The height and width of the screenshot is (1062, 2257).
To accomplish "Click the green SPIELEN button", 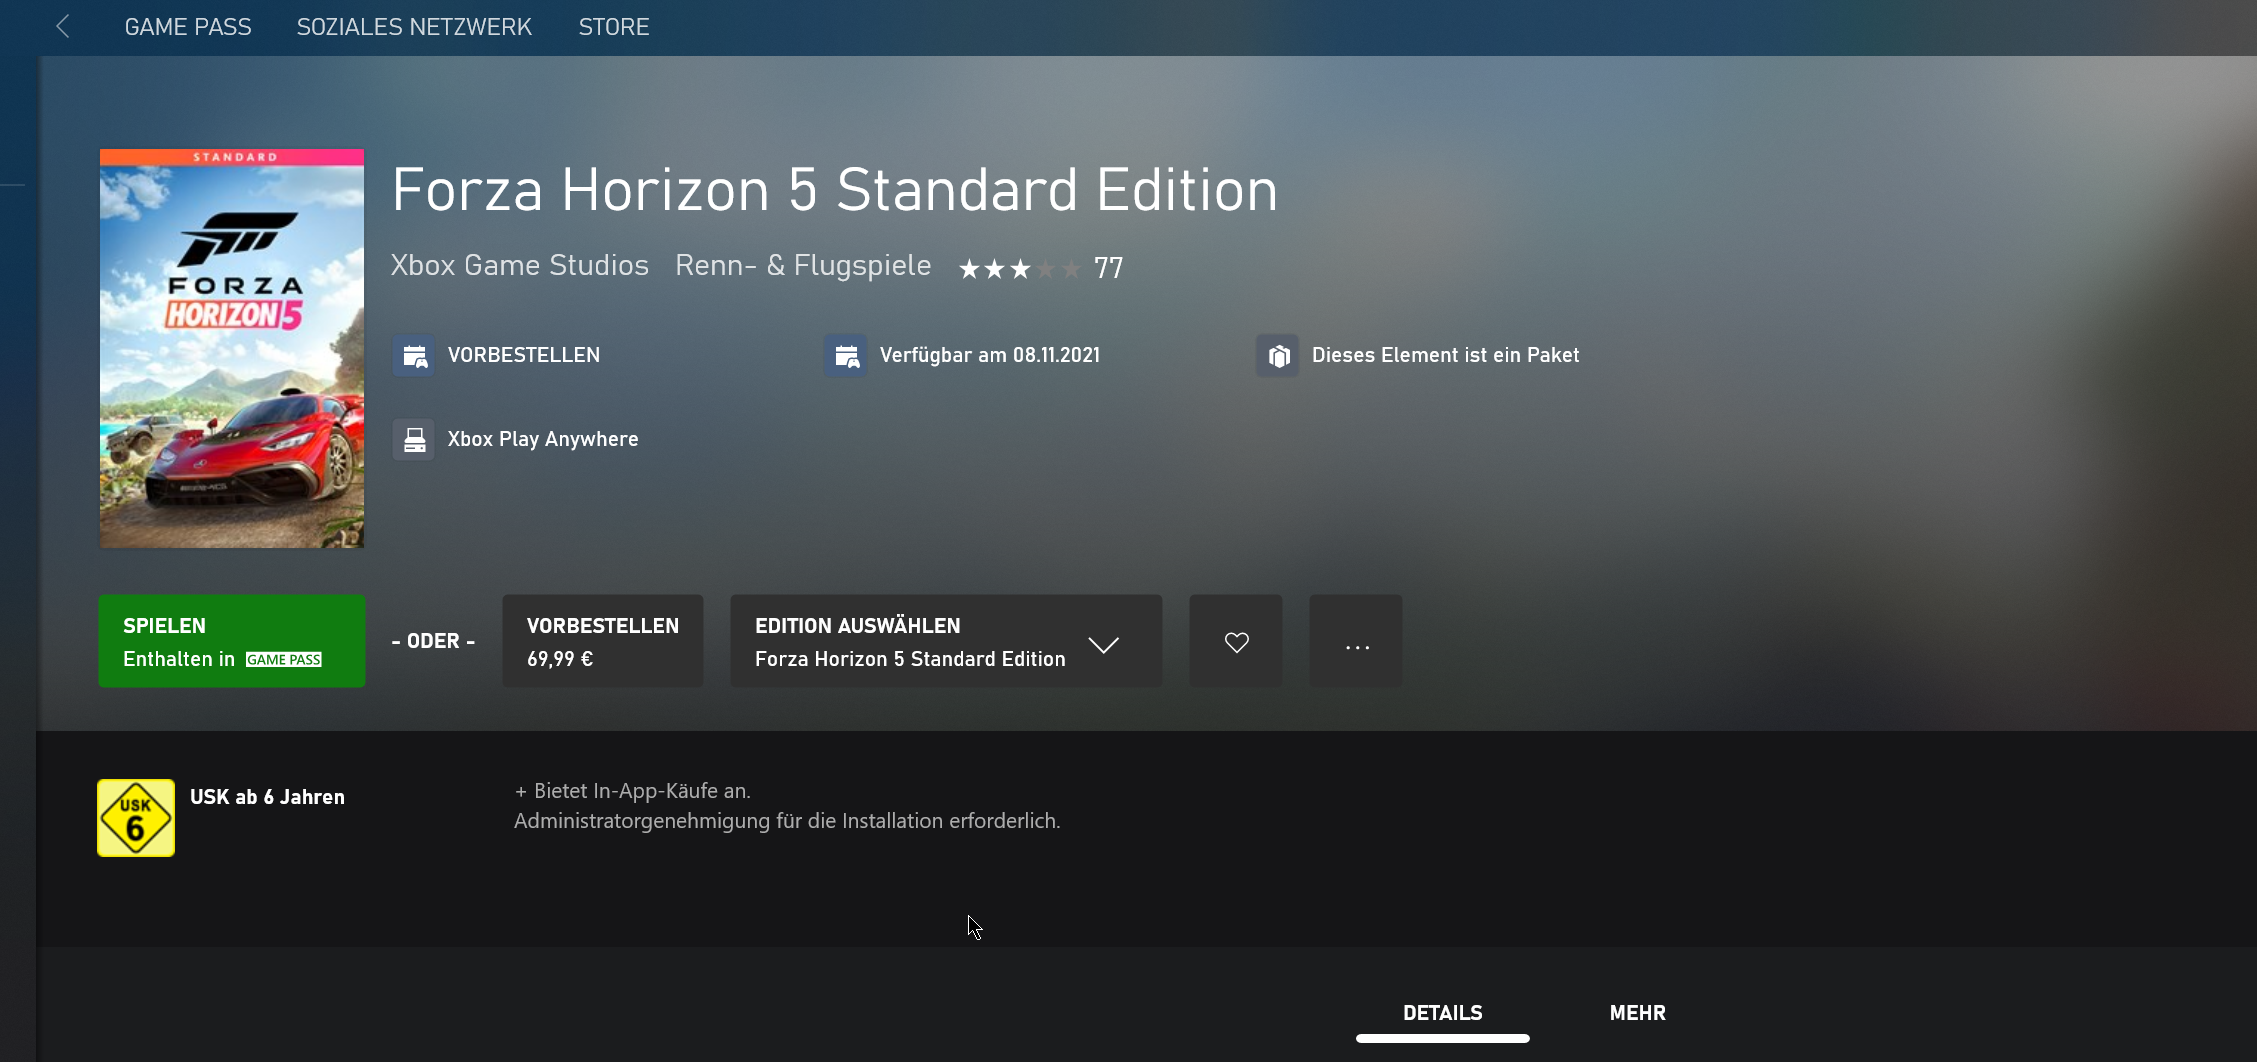I will (x=232, y=641).
